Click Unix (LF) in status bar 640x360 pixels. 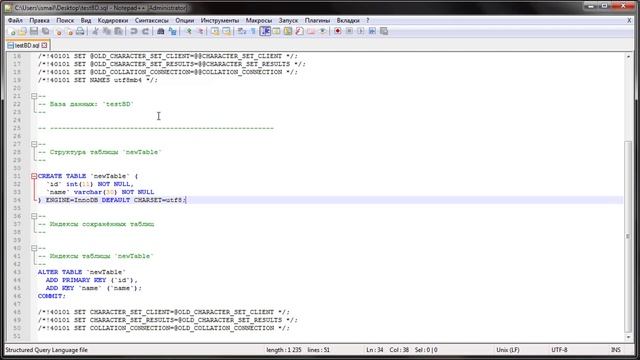(507, 350)
